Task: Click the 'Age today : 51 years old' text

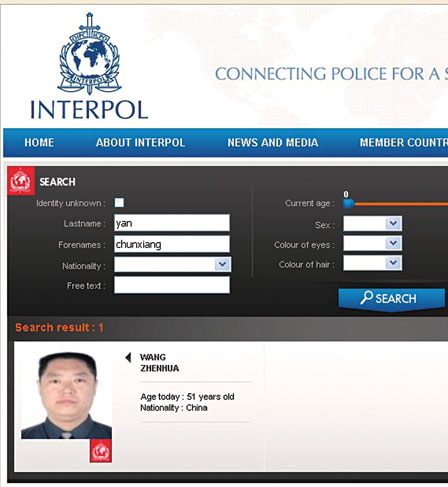Action: point(187,397)
